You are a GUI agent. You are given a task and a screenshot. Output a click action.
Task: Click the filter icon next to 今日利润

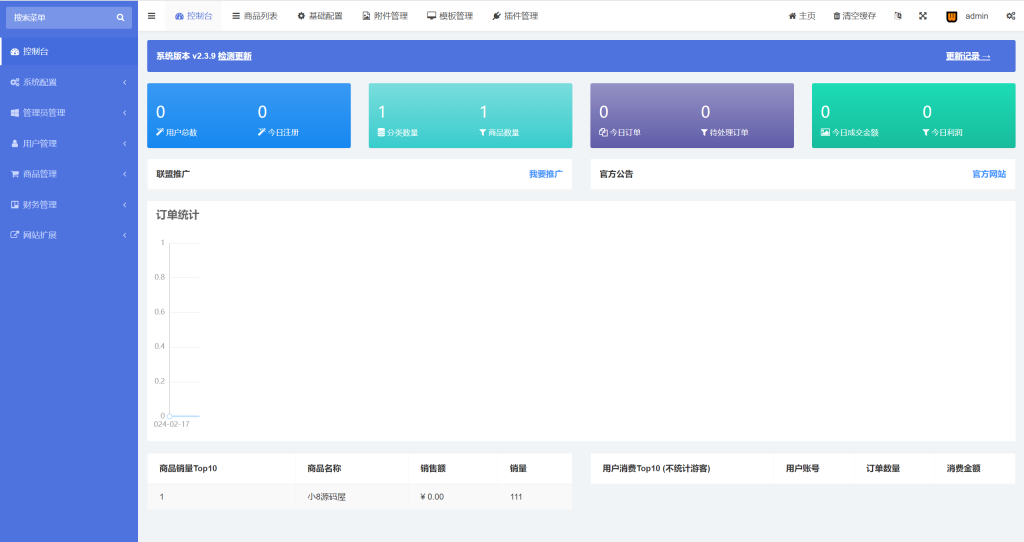click(x=926, y=133)
